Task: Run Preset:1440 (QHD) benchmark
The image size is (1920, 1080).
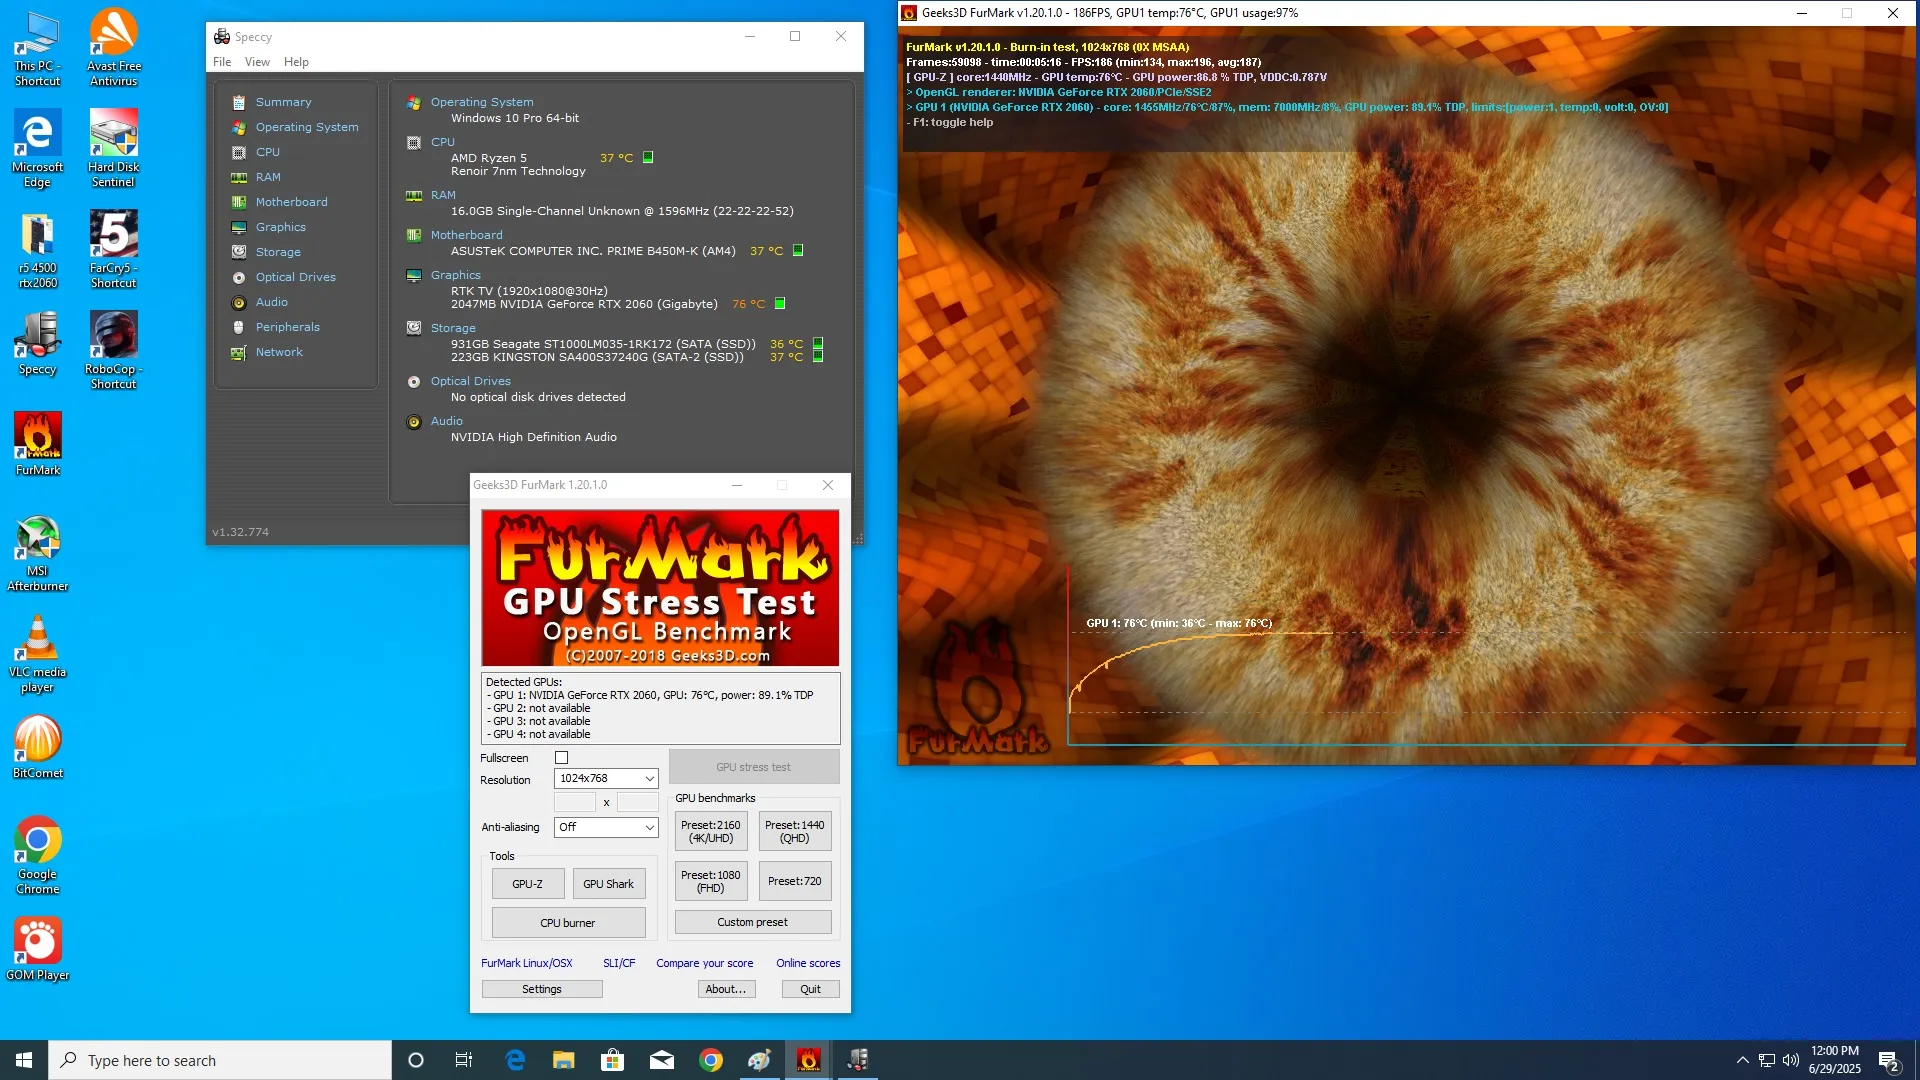Action: [795, 832]
